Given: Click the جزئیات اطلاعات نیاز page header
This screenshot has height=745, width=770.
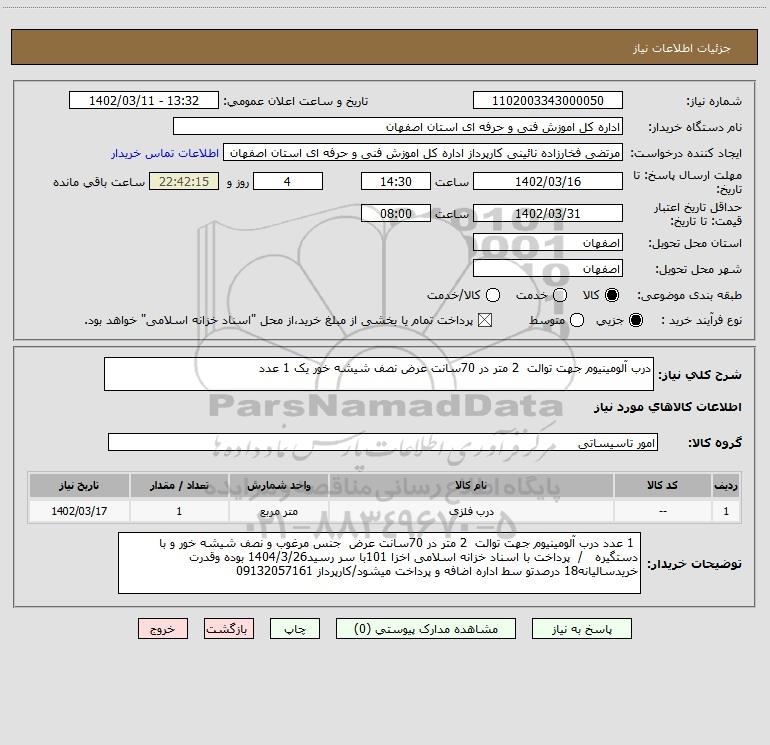Looking at the screenshot, I should coord(682,48).
